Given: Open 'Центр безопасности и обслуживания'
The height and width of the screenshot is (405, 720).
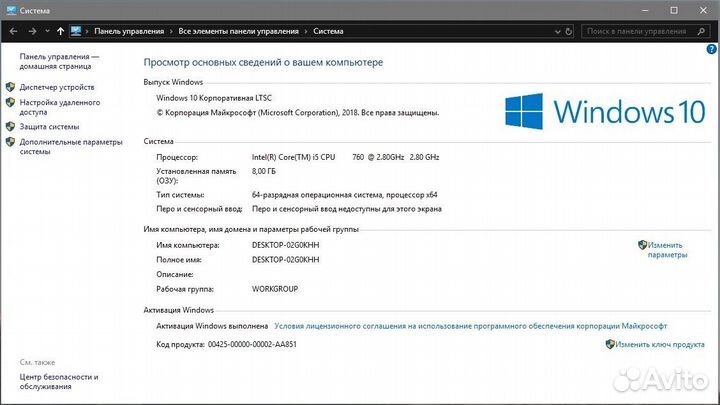Looking at the screenshot, I should [59, 382].
